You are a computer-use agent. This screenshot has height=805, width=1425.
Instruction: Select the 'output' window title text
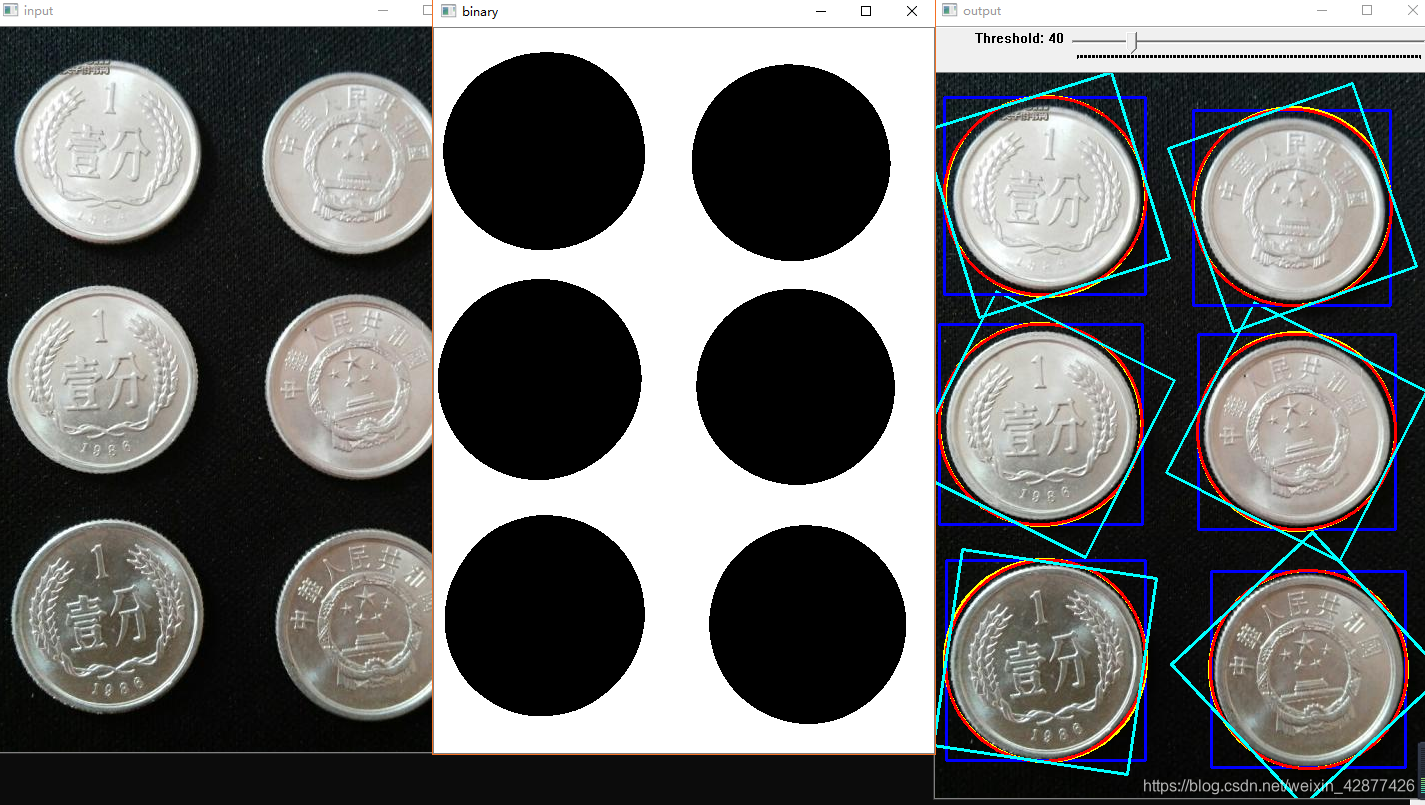(x=982, y=11)
